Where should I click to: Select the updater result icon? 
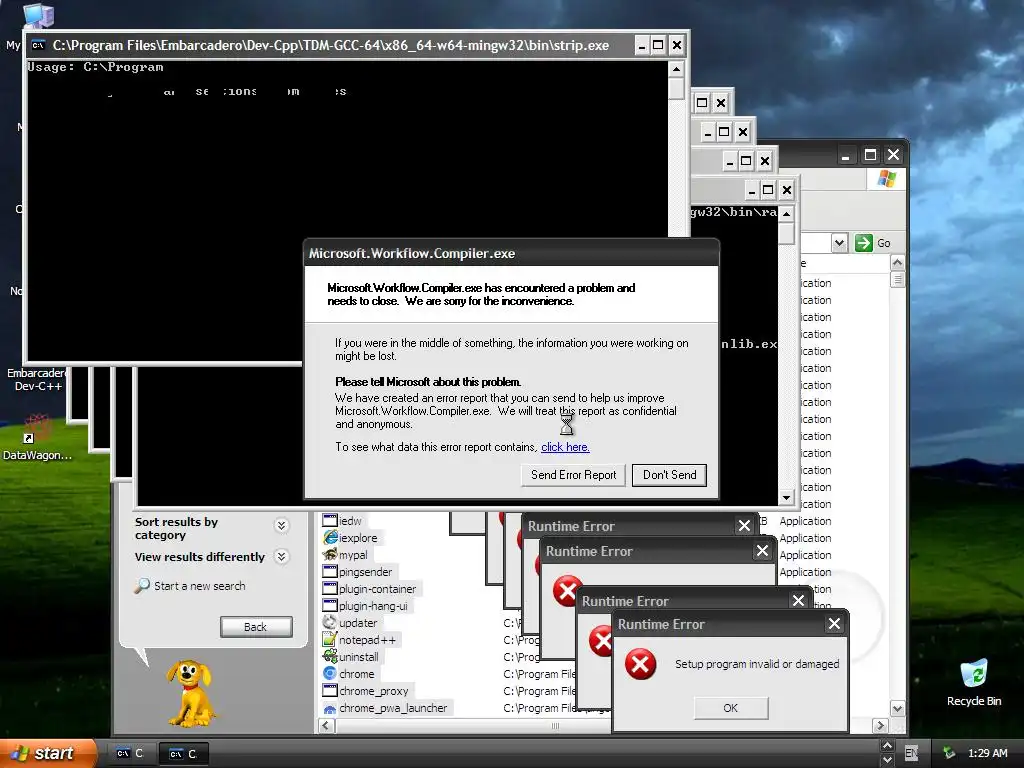tap(330, 622)
